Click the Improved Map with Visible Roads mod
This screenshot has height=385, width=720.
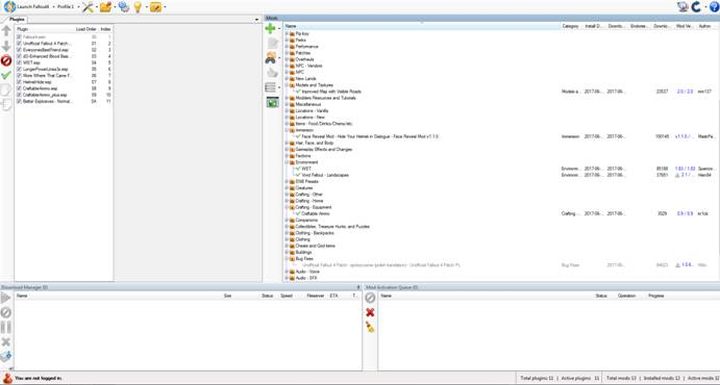(331, 91)
